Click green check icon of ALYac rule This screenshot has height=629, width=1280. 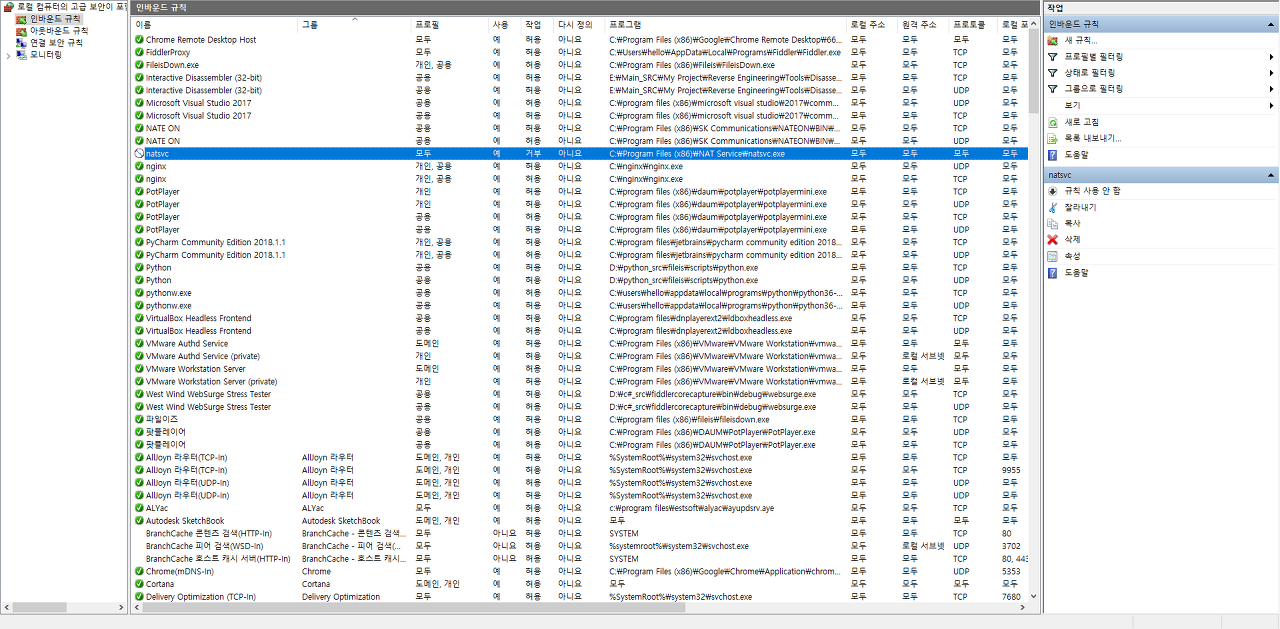(139, 508)
